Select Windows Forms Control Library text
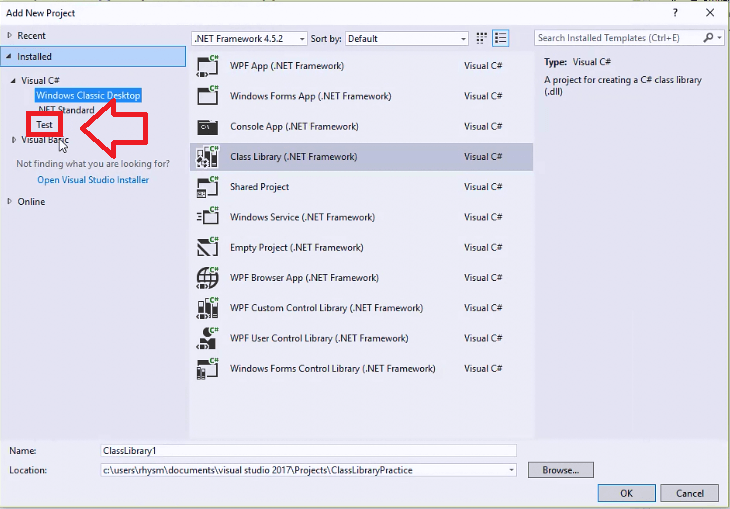 (x=333, y=369)
